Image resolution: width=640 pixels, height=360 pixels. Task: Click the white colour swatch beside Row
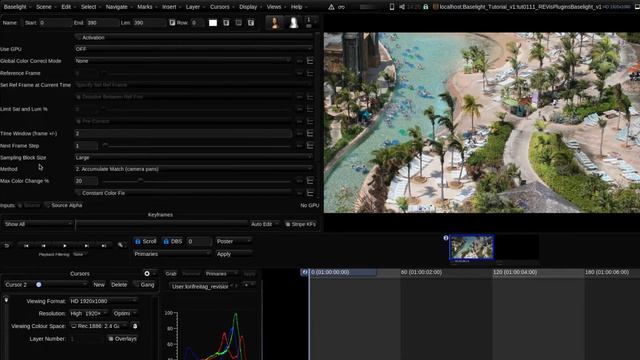(x=213, y=23)
